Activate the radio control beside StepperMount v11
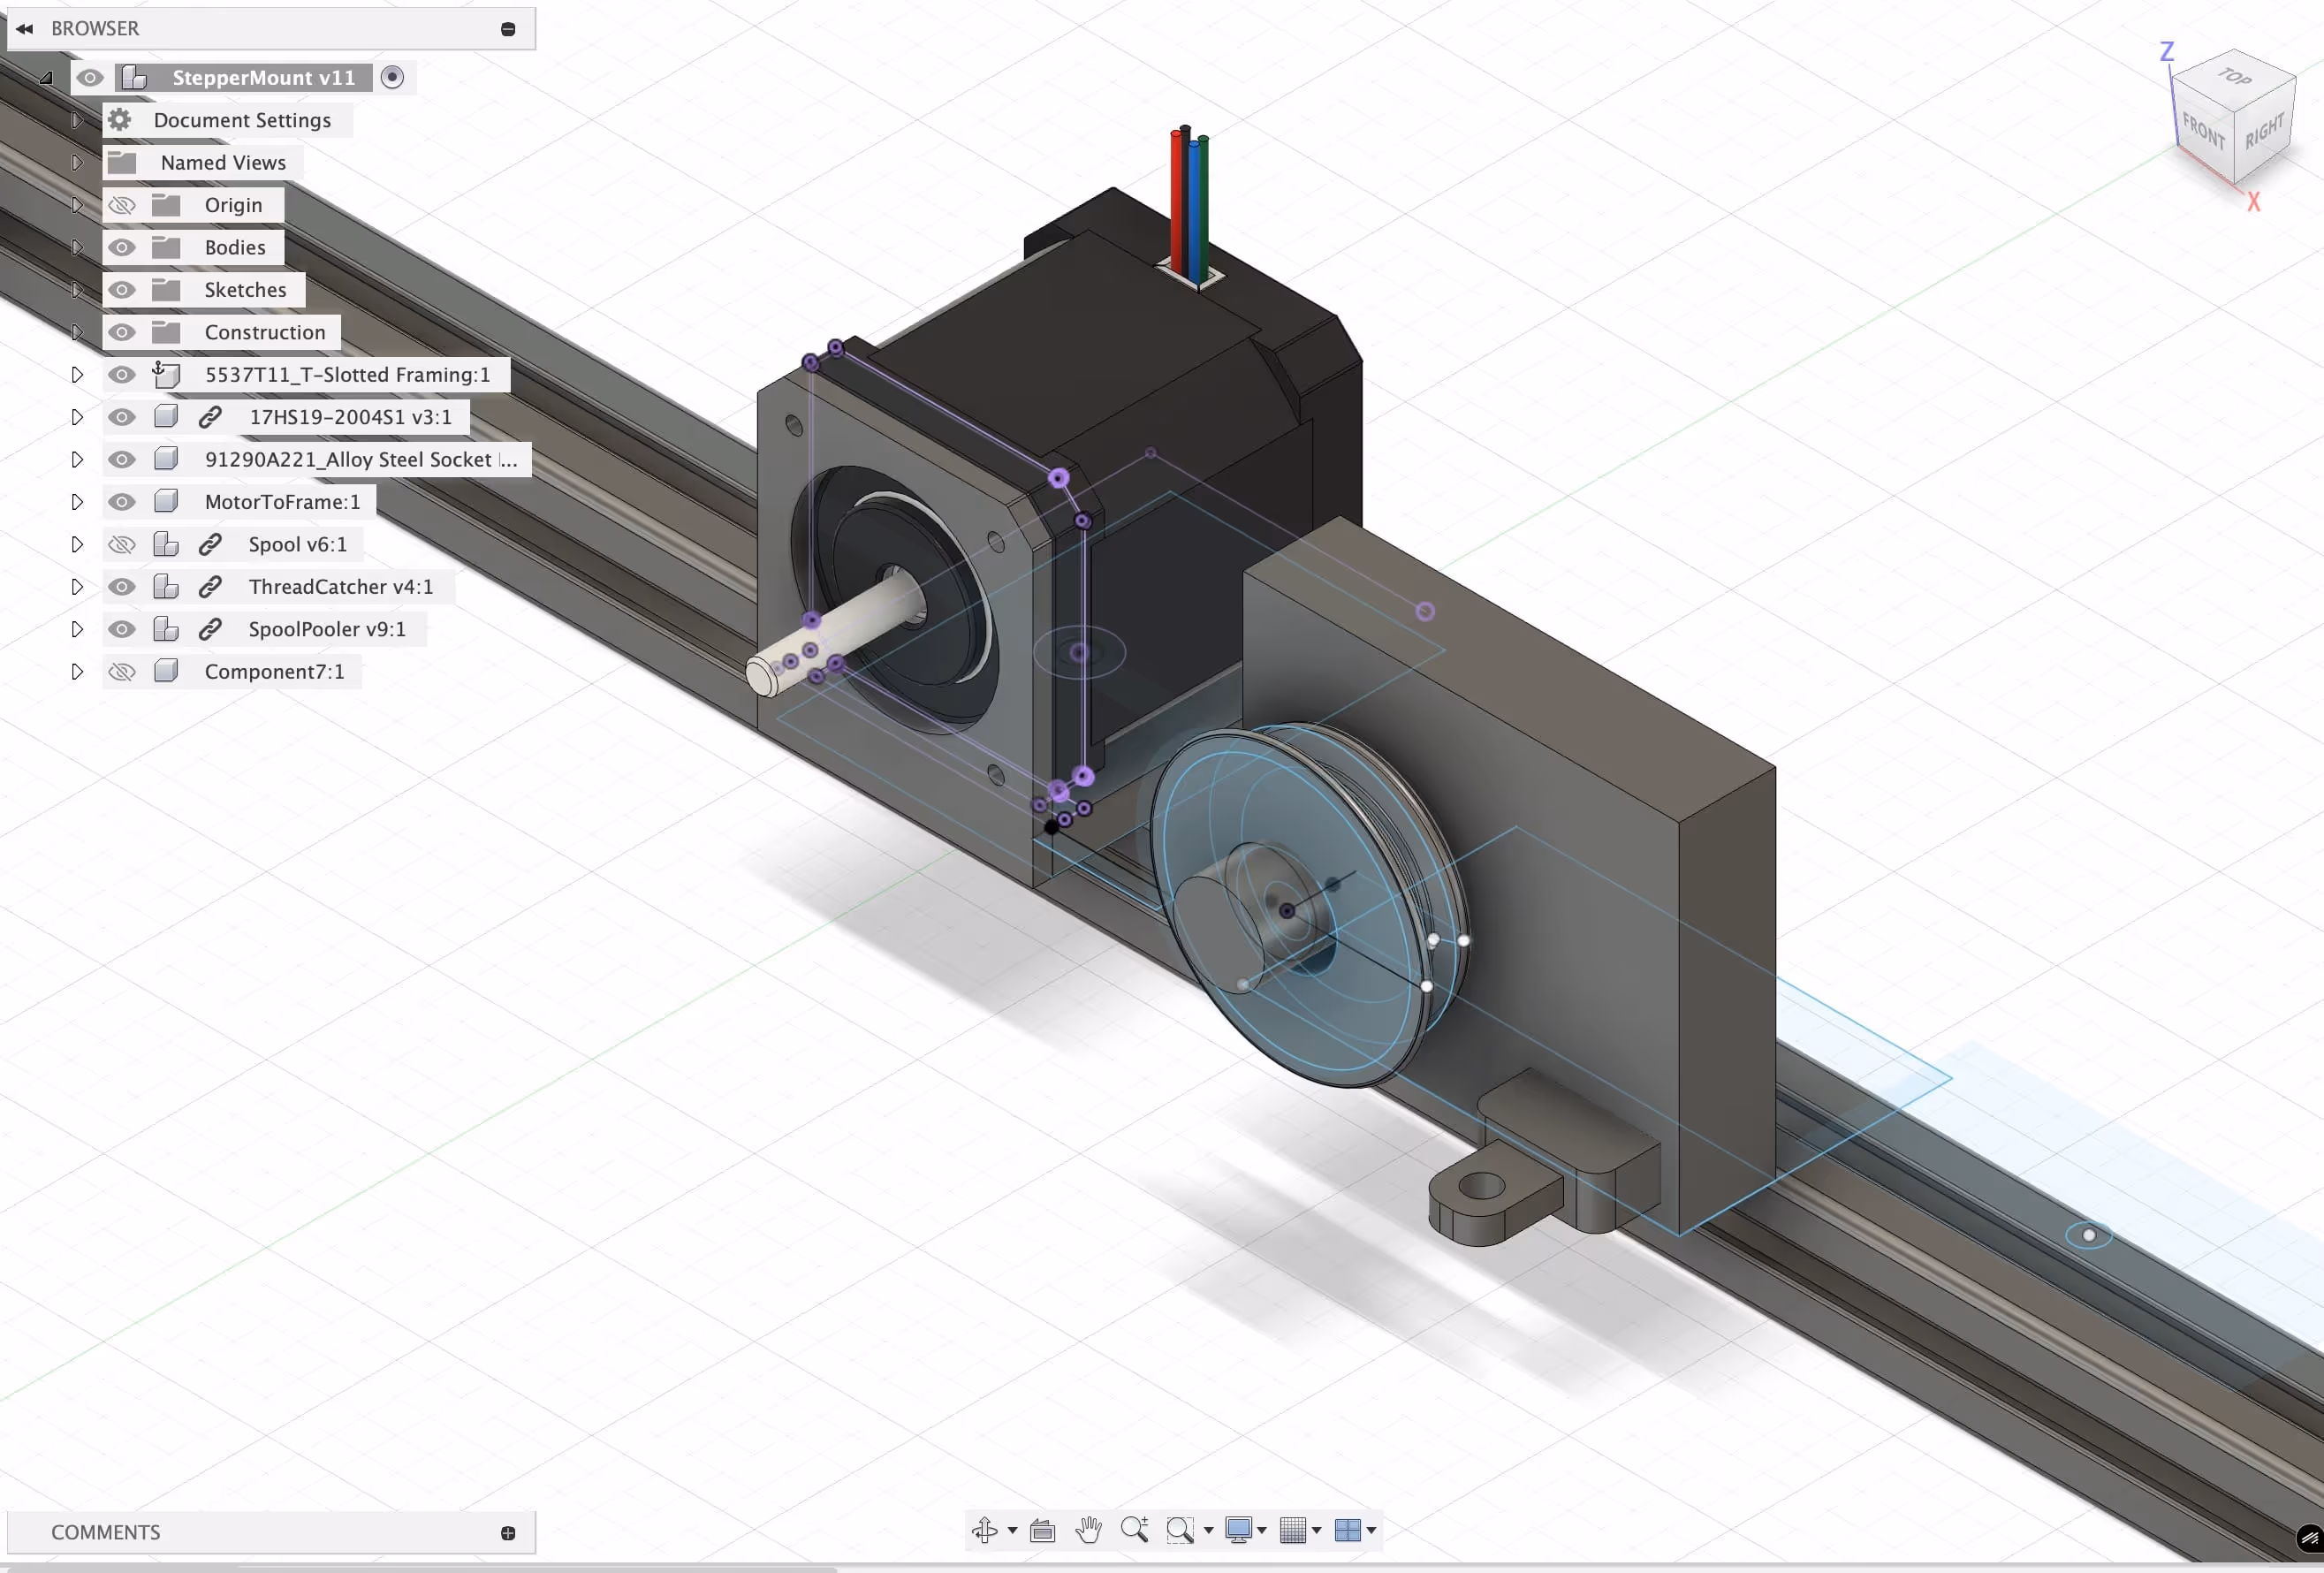 tap(392, 77)
